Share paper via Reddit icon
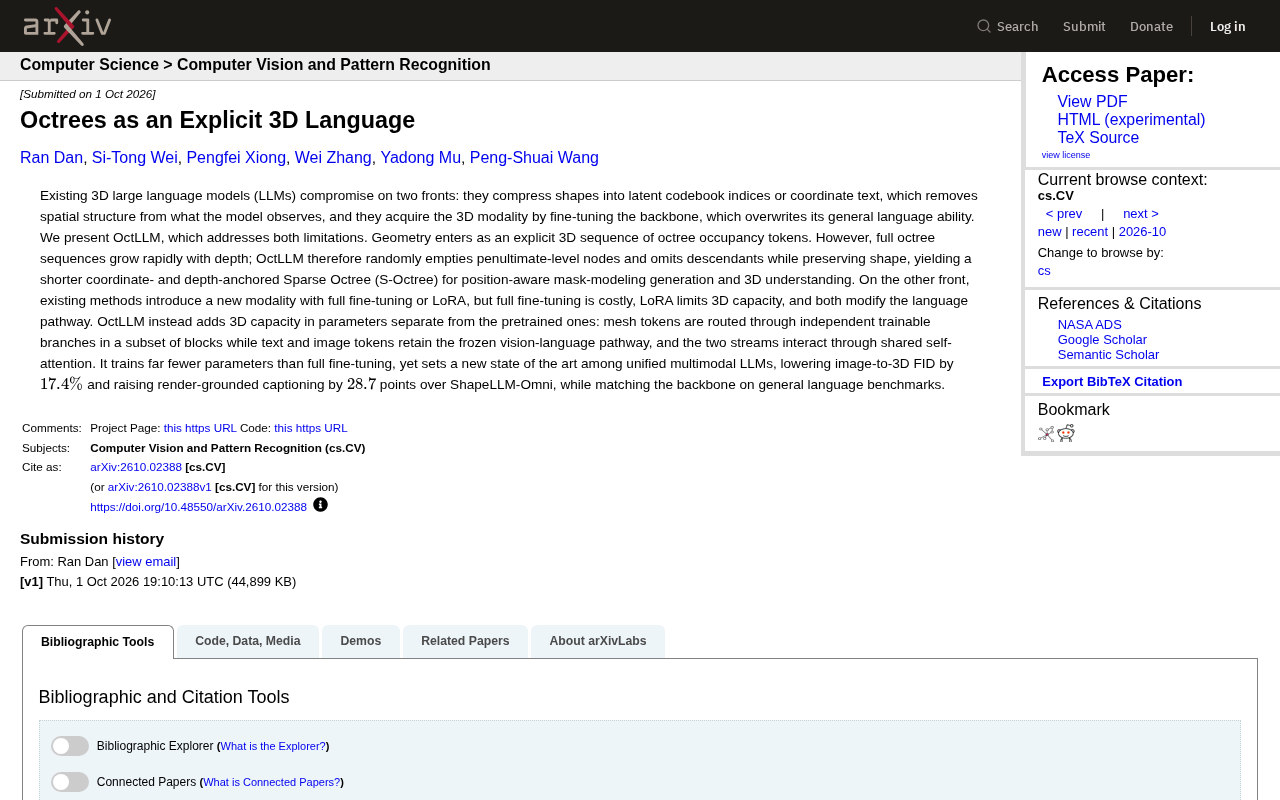The image size is (1280, 800). (x=1066, y=433)
